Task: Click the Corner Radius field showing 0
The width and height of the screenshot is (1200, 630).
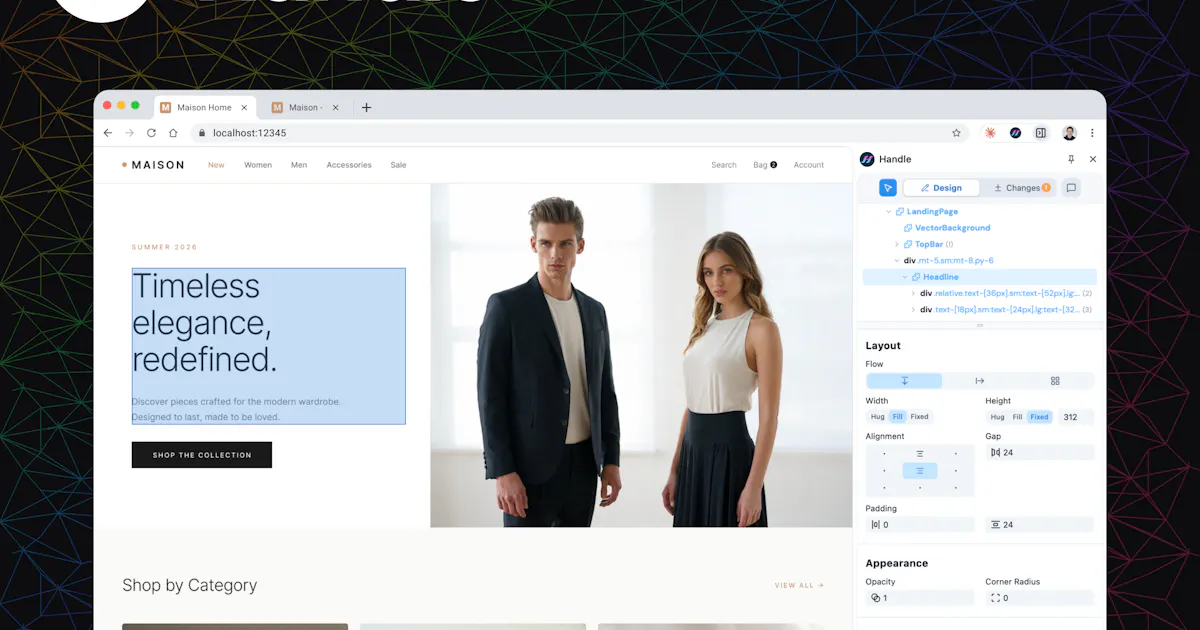Action: pos(1040,598)
